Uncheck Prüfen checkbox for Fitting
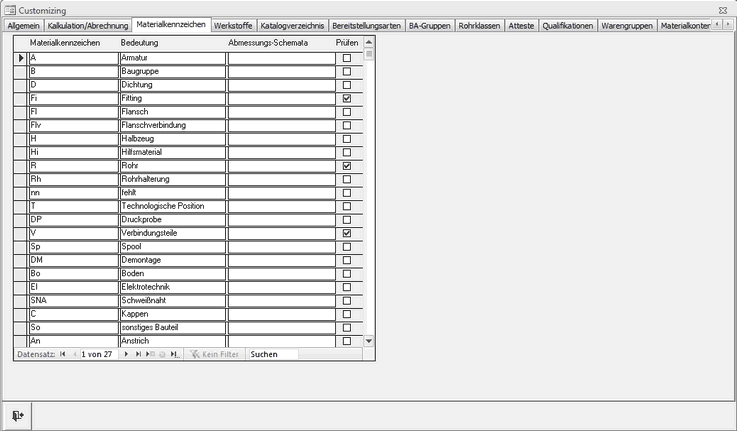737x431 pixels. coord(347,99)
